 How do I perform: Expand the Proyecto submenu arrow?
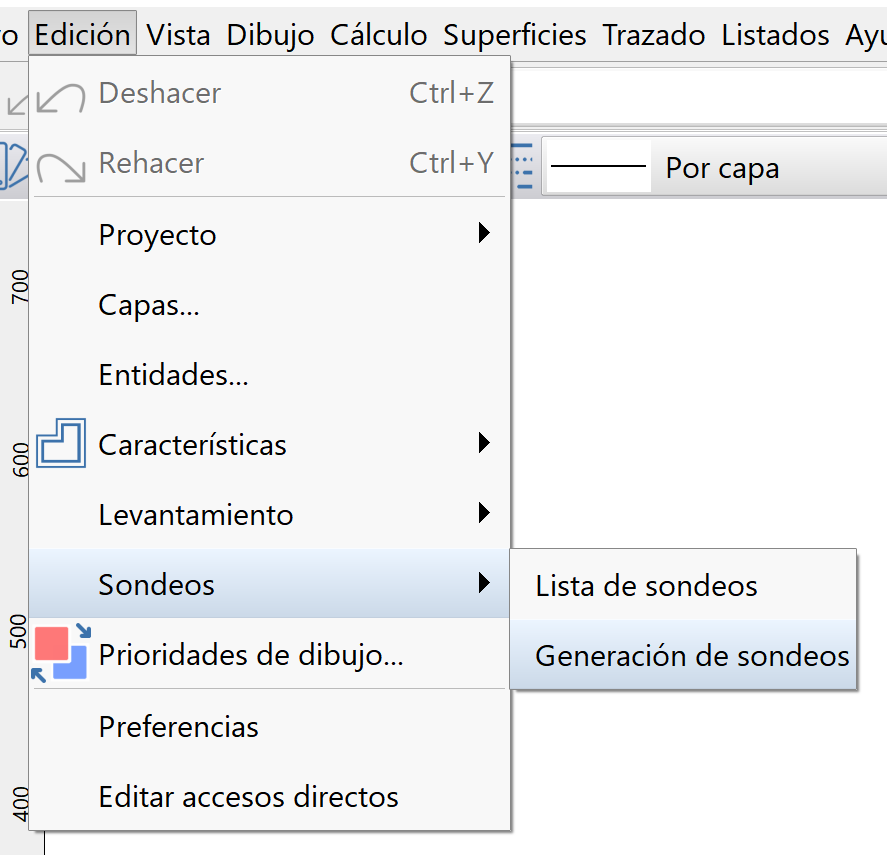click(484, 233)
